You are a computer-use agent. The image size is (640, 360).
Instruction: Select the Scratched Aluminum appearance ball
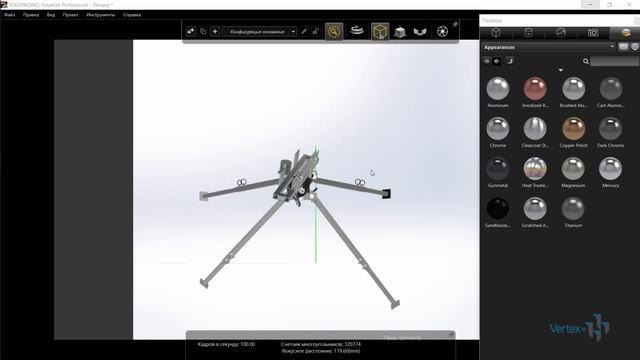(535, 208)
